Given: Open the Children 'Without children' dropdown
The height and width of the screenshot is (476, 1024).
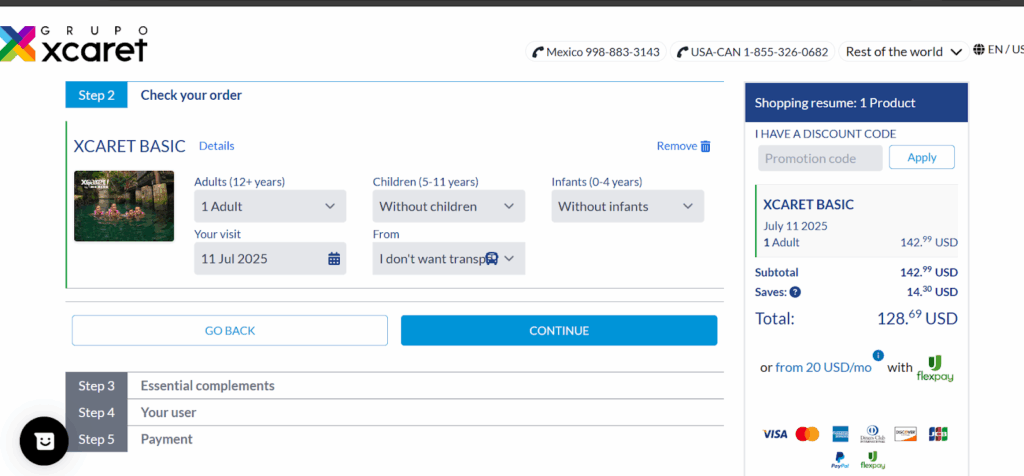Looking at the screenshot, I should point(448,206).
